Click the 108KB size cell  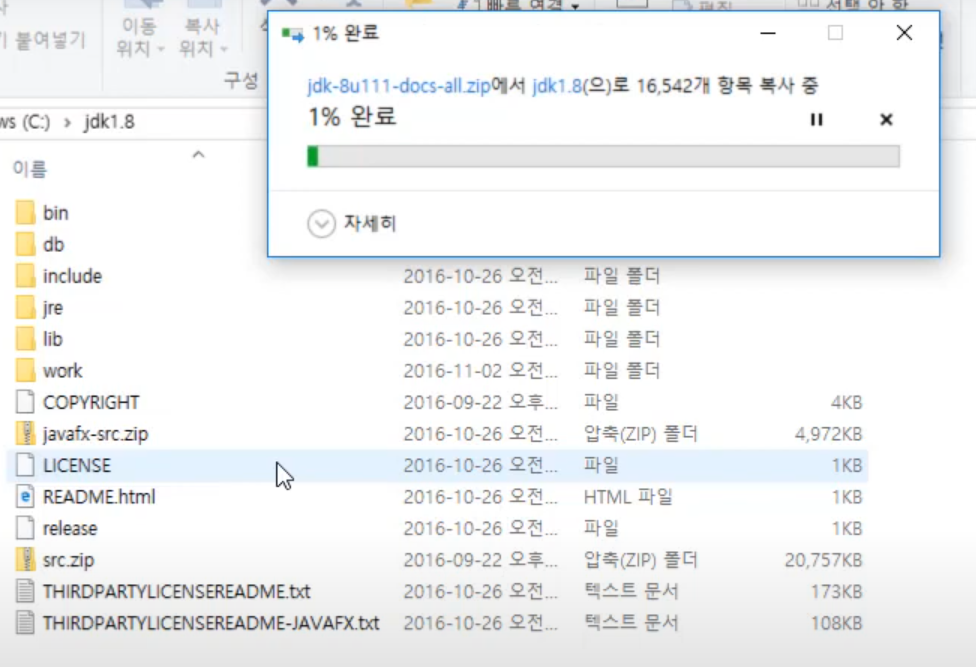click(837, 623)
